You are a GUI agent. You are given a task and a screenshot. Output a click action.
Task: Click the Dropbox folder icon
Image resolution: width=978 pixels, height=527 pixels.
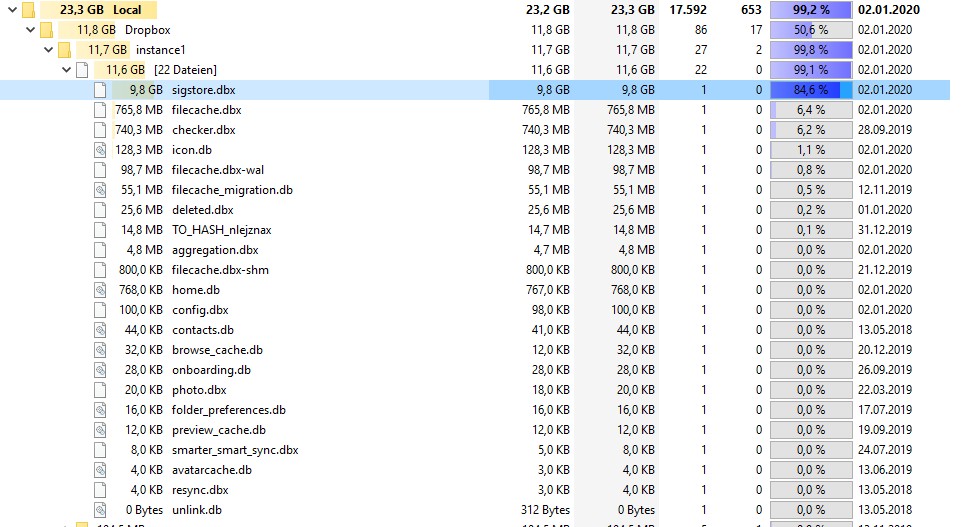coord(46,30)
